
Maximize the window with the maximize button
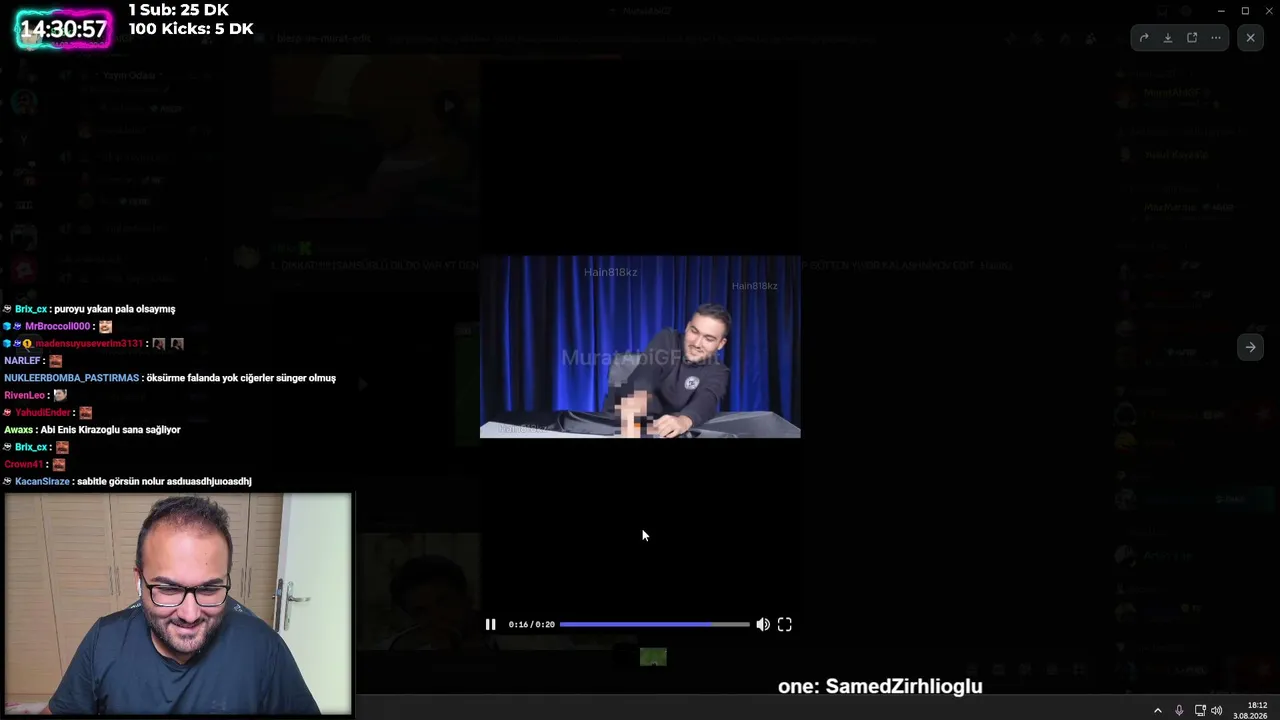point(1245,11)
